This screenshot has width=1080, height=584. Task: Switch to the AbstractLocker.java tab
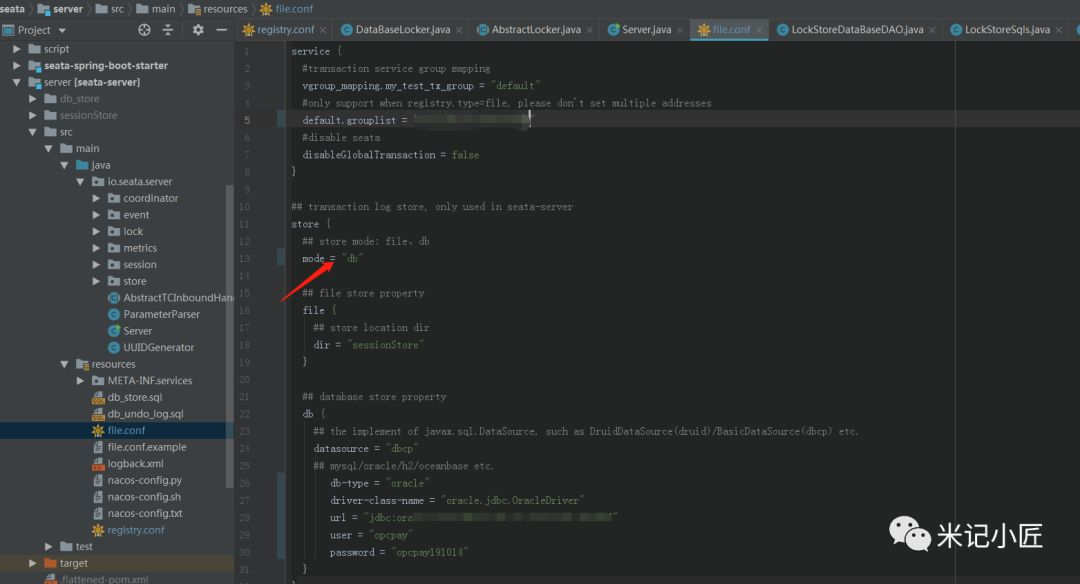pos(536,30)
